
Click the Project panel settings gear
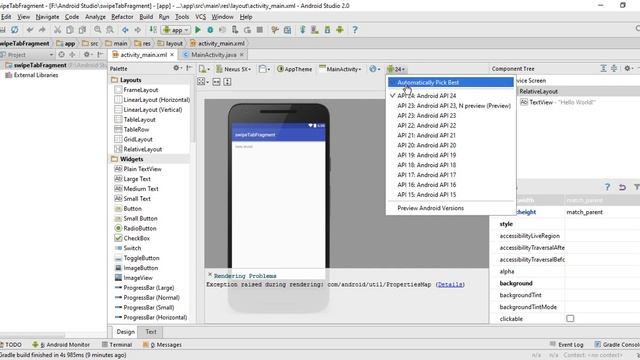(87, 54)
